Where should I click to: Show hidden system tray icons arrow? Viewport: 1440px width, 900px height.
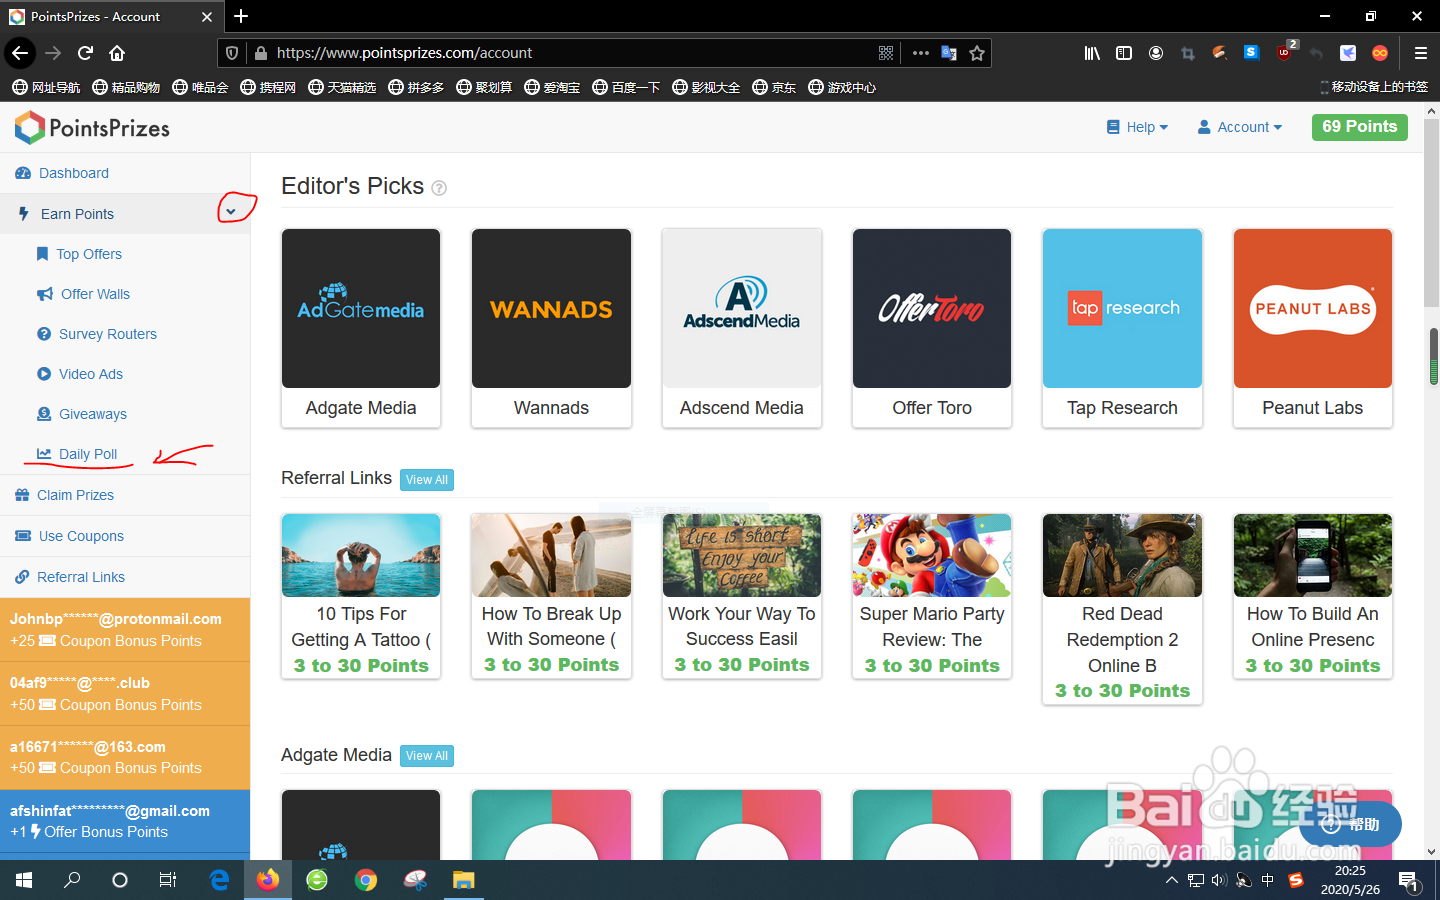coord(1171,881)
